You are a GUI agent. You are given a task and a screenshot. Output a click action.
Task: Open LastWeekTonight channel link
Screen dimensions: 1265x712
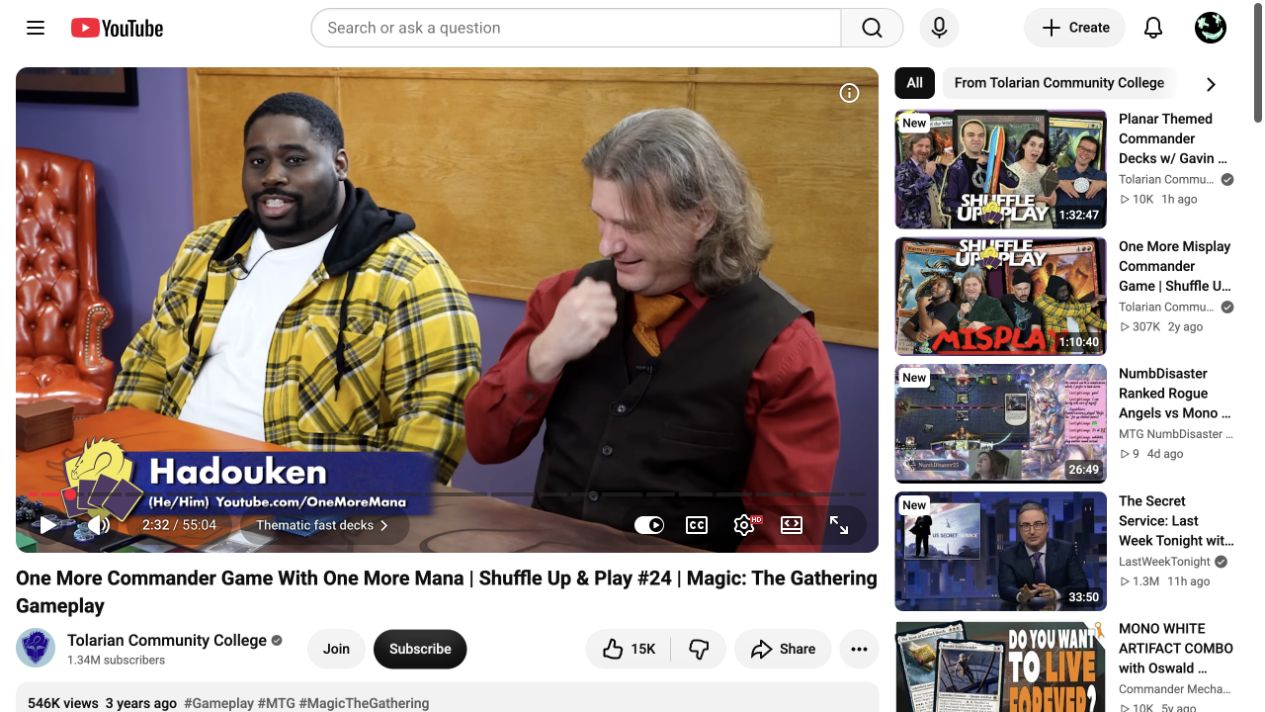point(1165,562)
